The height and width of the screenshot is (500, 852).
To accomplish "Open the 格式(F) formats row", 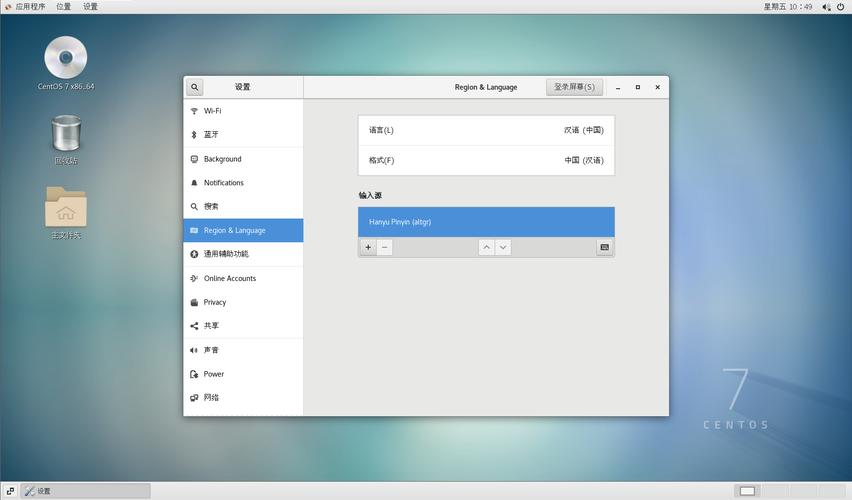I will click(x=486, y=160).
